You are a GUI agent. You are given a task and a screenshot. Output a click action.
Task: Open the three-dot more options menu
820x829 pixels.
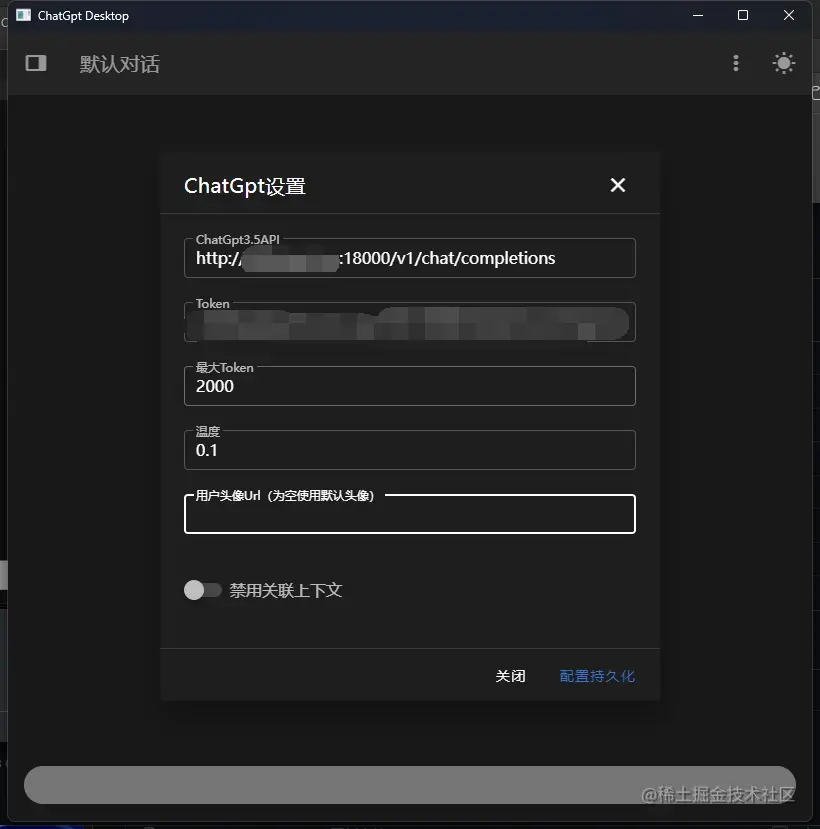(736, 63)
